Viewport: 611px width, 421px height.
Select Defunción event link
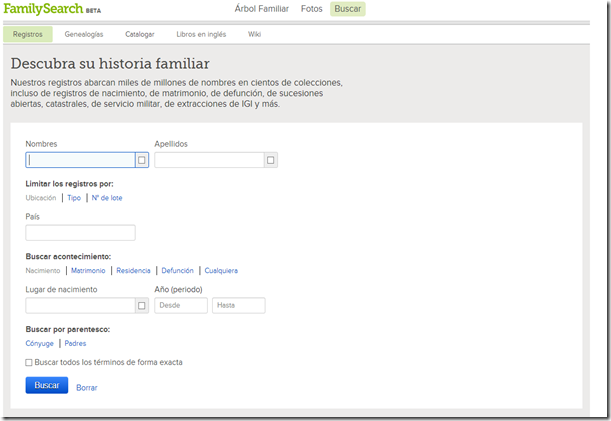pyautogui.click(x=177, y=271)
